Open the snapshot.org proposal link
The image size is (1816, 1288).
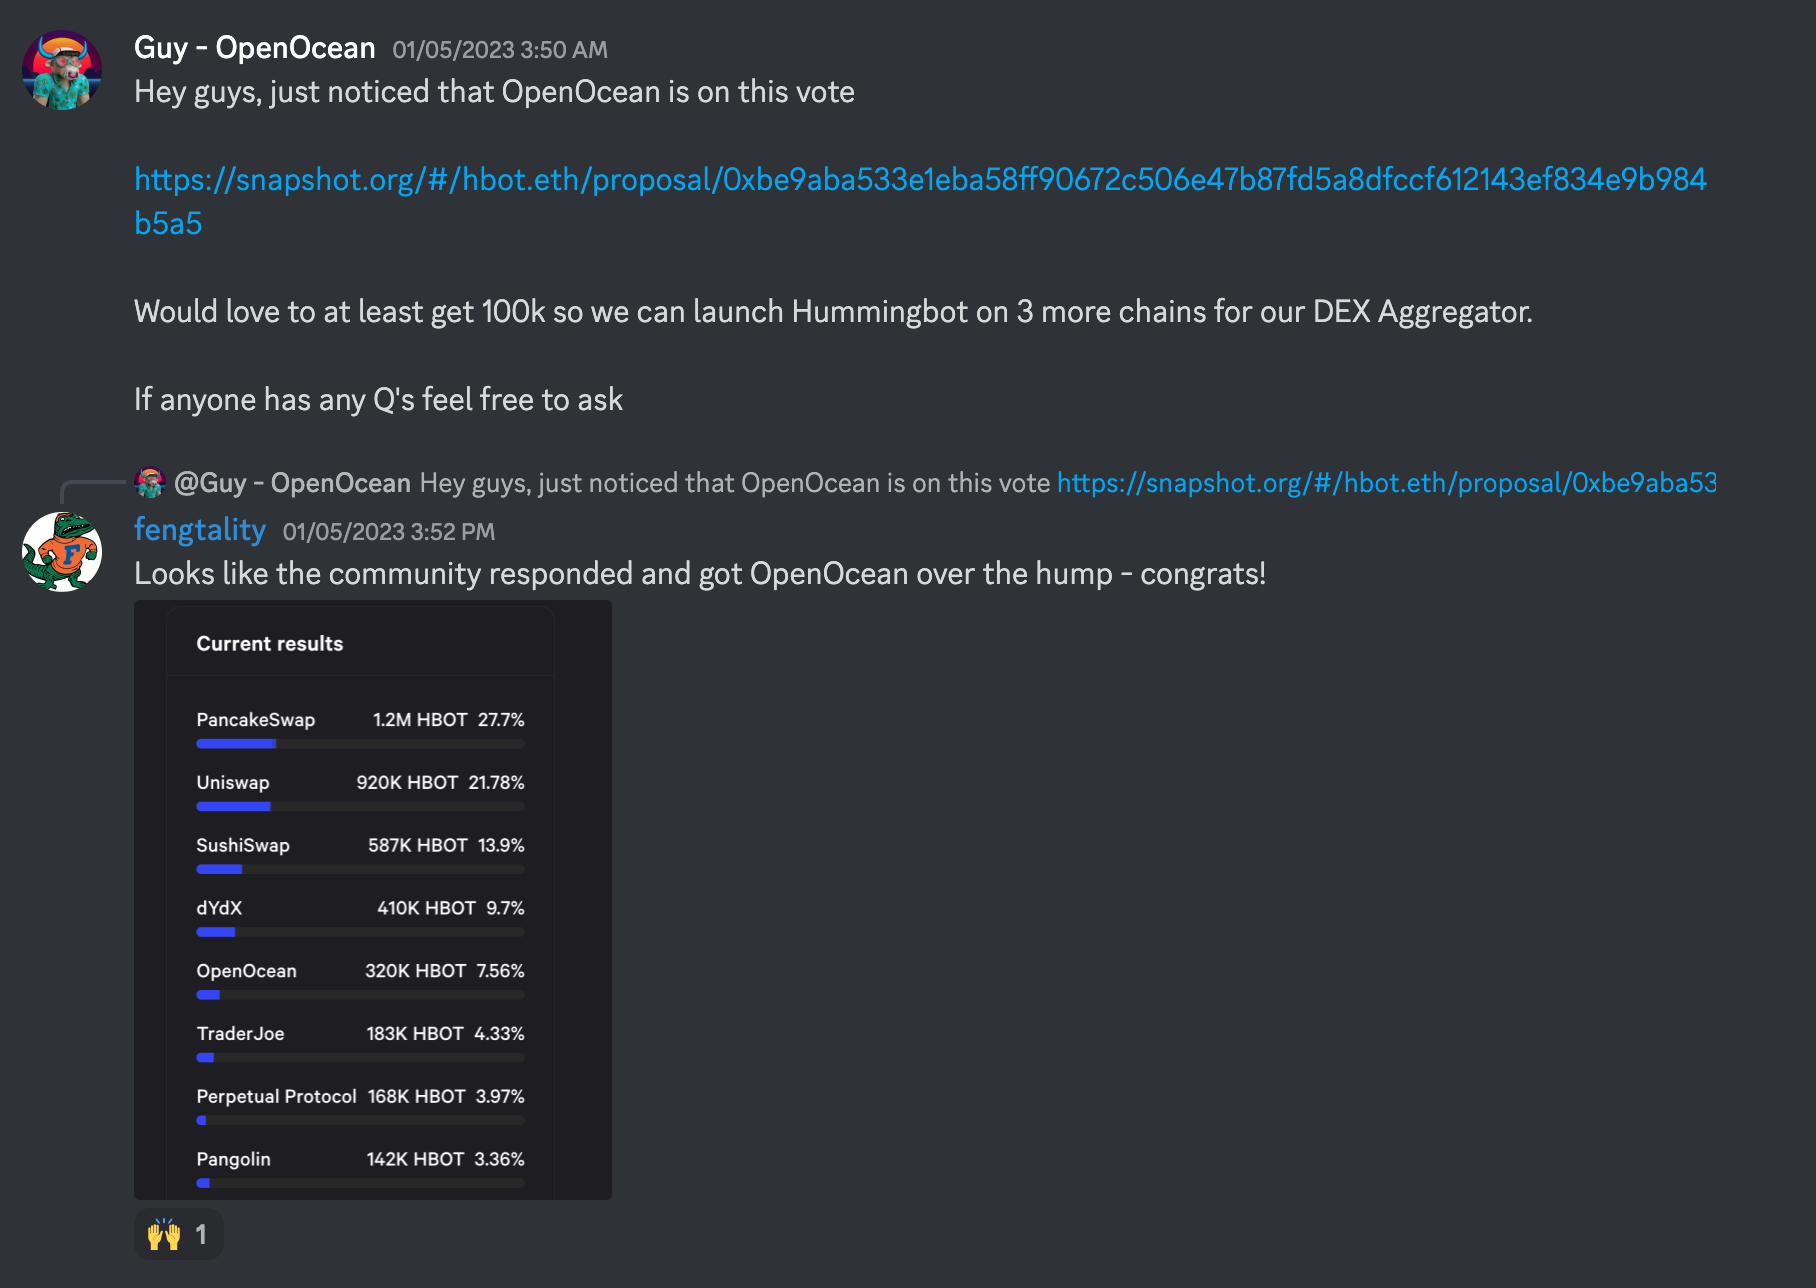(x=920, y=180)
